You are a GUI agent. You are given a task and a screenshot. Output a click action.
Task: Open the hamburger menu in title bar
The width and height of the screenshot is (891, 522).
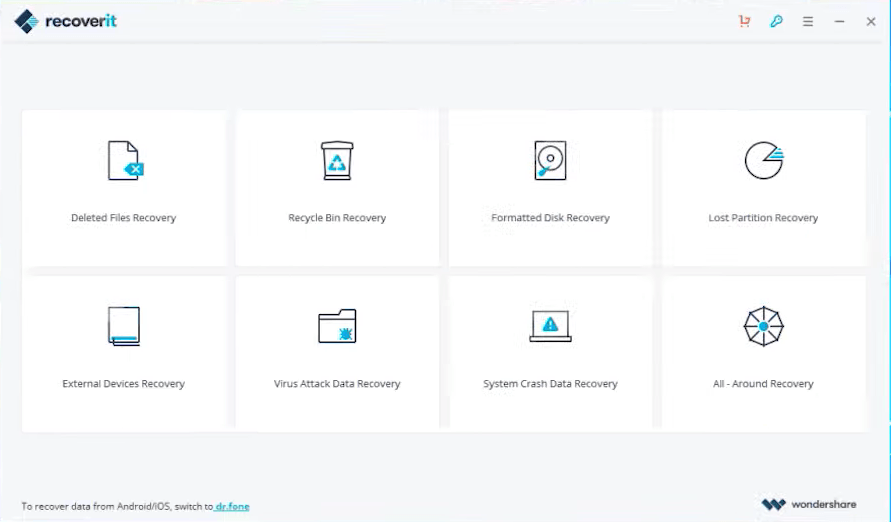click(808, 21)
